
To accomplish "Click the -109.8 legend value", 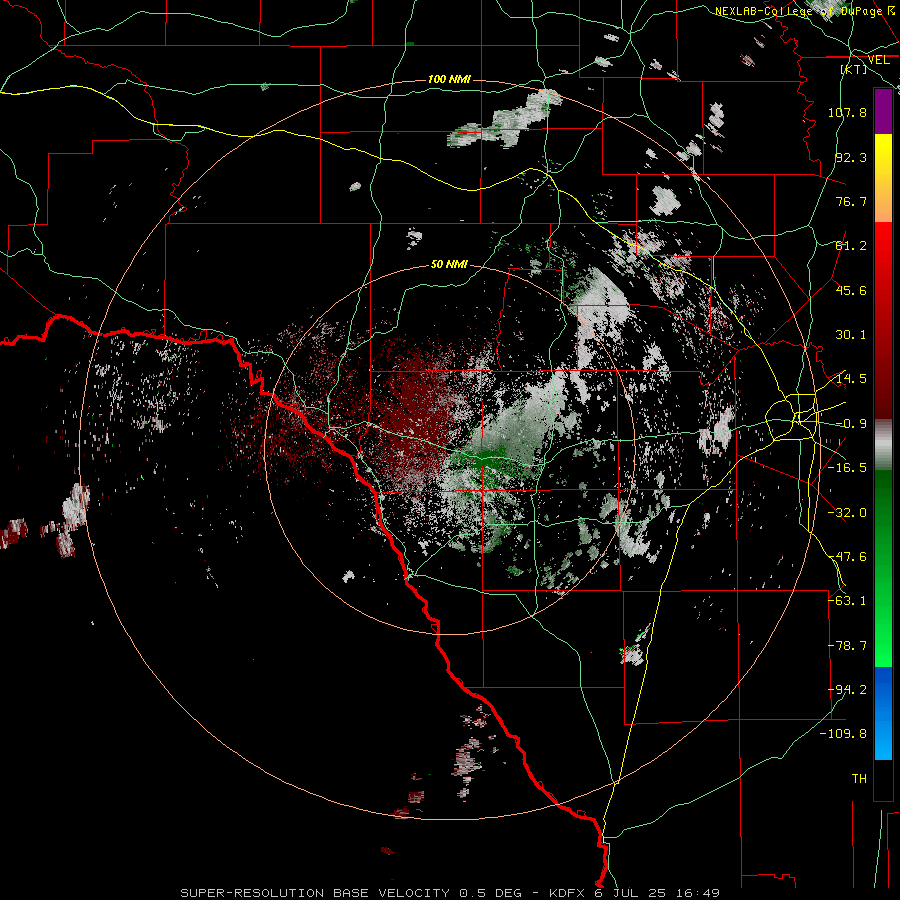I will [844, 734].
